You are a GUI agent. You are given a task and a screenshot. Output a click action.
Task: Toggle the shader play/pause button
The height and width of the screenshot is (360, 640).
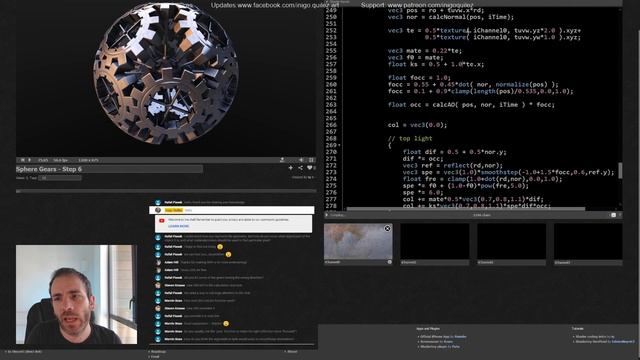[x=29, y=160]
